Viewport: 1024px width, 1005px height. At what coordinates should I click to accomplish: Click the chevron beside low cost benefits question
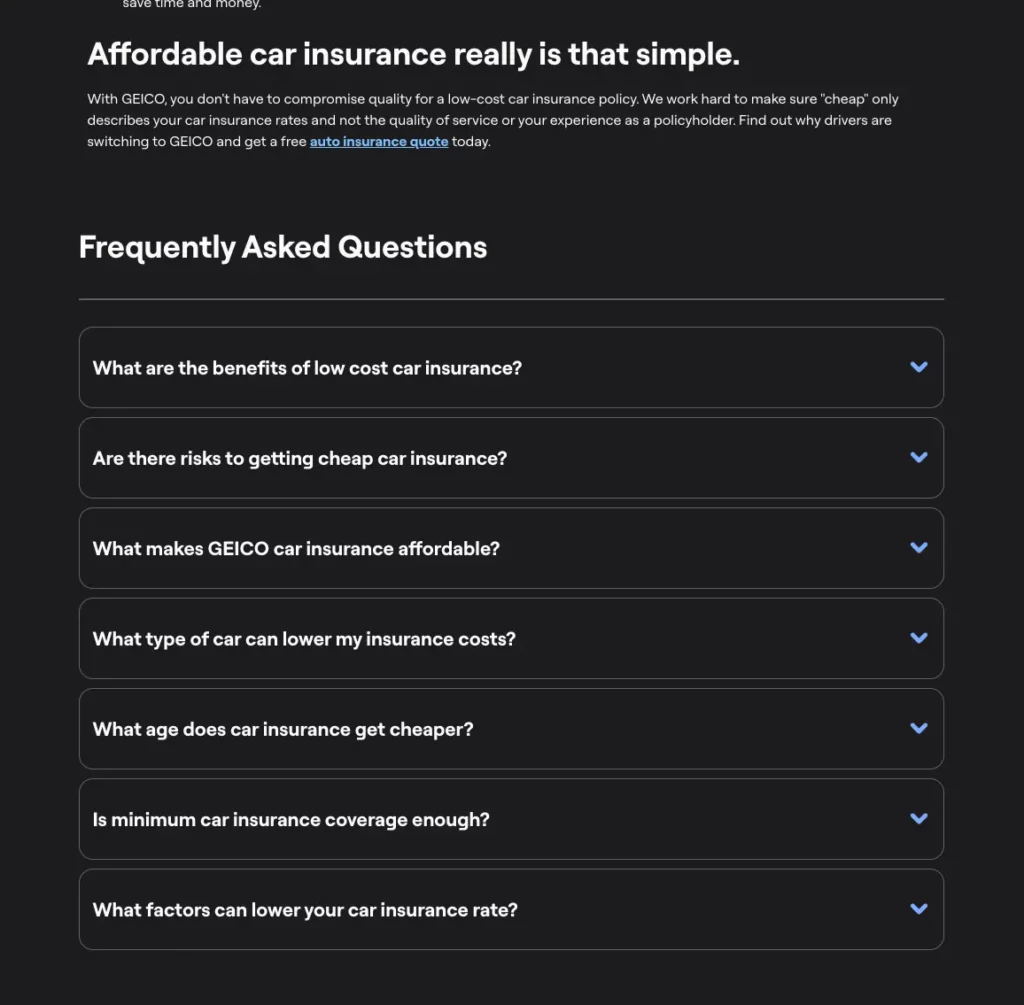point(918,367)
